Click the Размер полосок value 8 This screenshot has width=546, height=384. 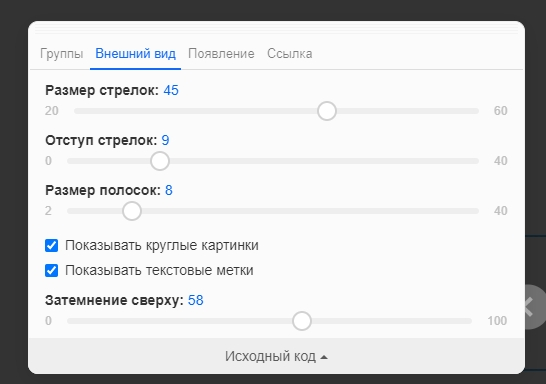tap(169, 190)
